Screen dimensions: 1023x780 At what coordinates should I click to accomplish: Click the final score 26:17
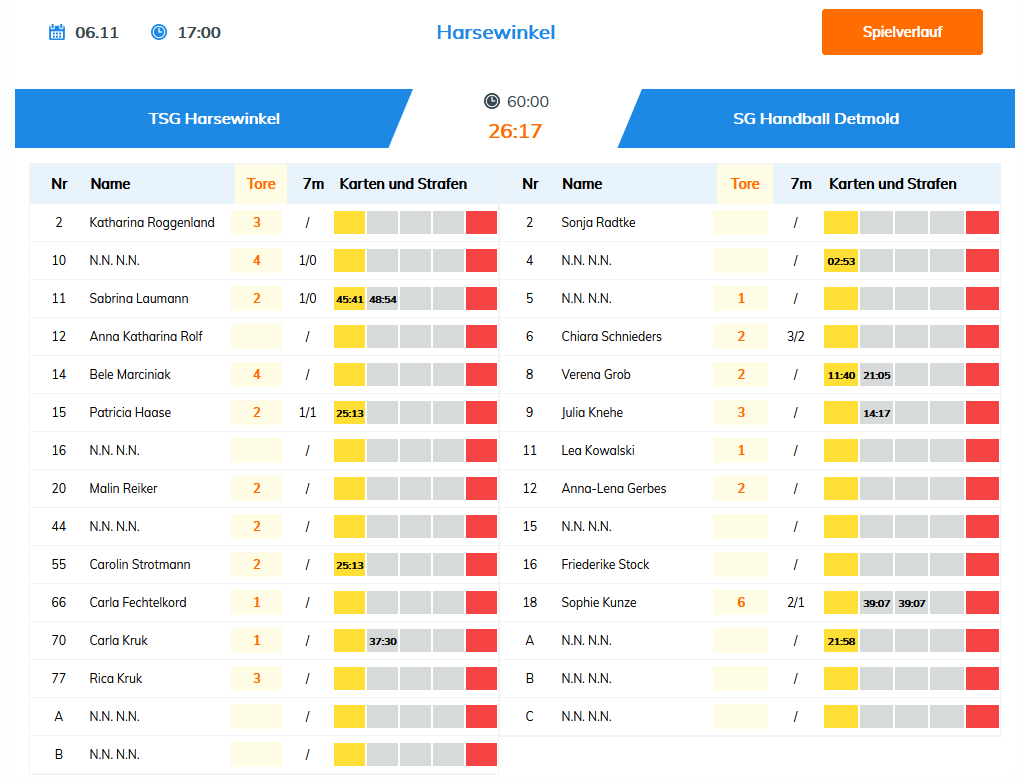[x=515, y=131]
